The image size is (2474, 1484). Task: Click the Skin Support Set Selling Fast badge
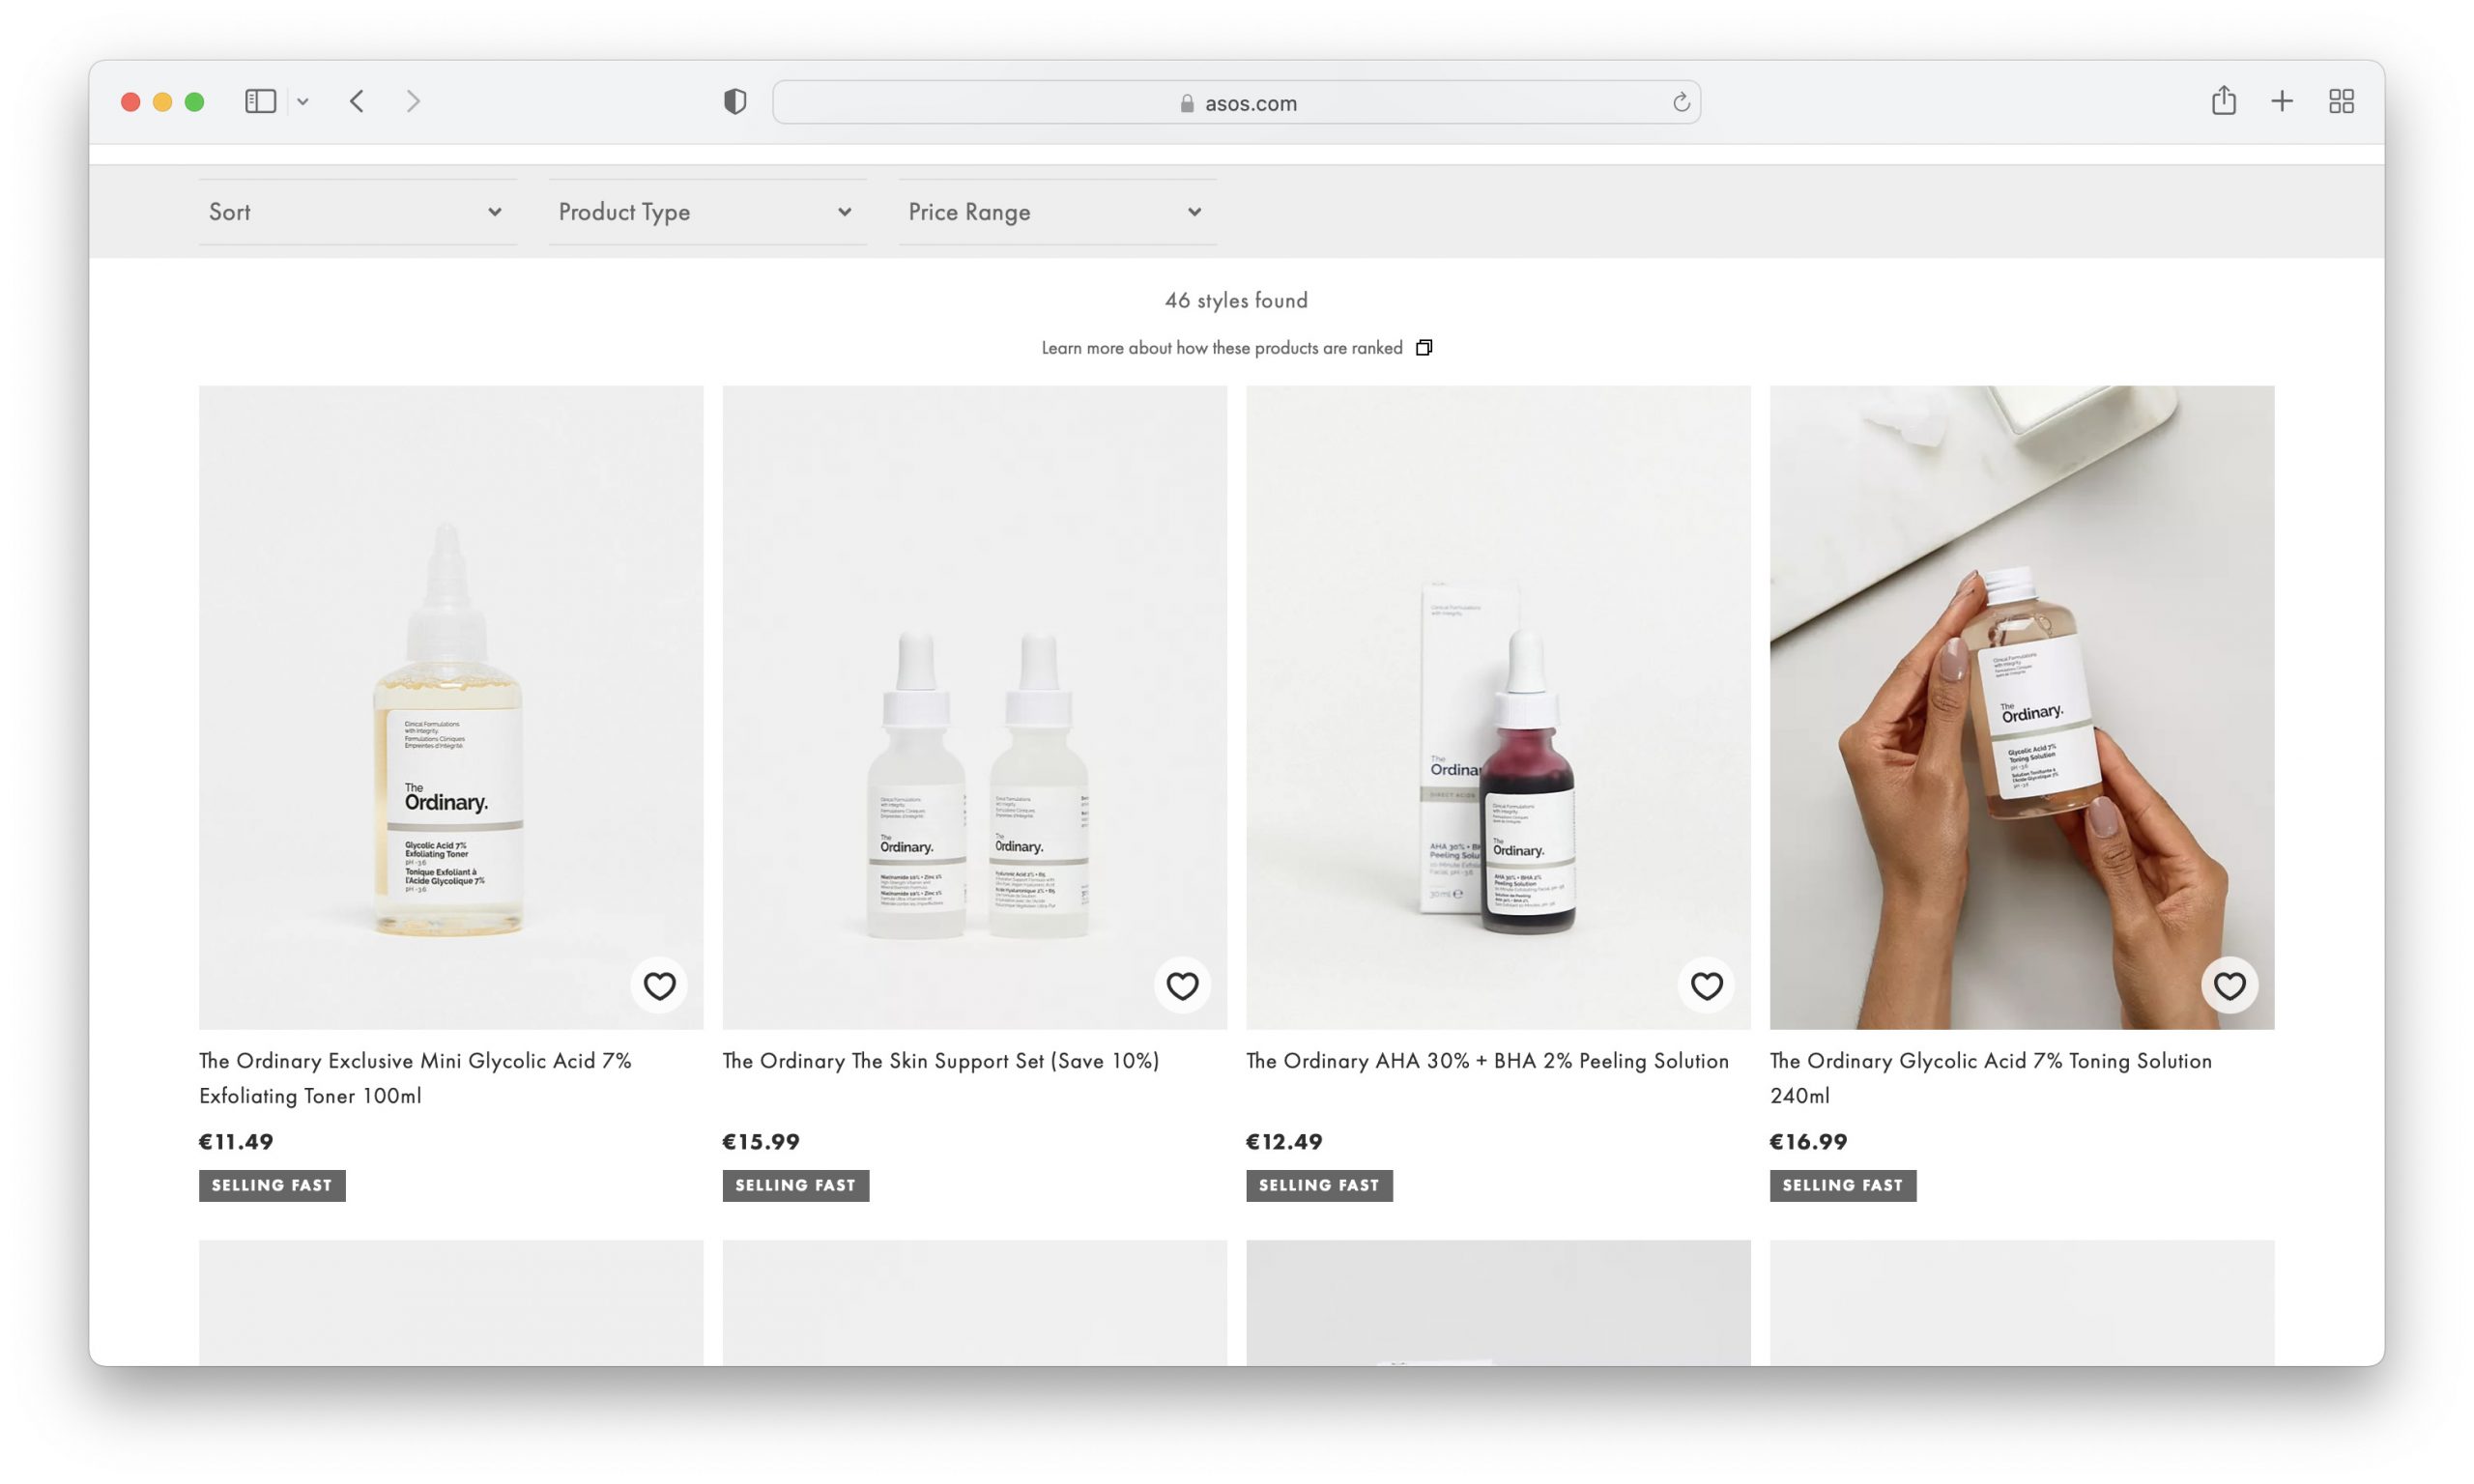coord(795,1184)
